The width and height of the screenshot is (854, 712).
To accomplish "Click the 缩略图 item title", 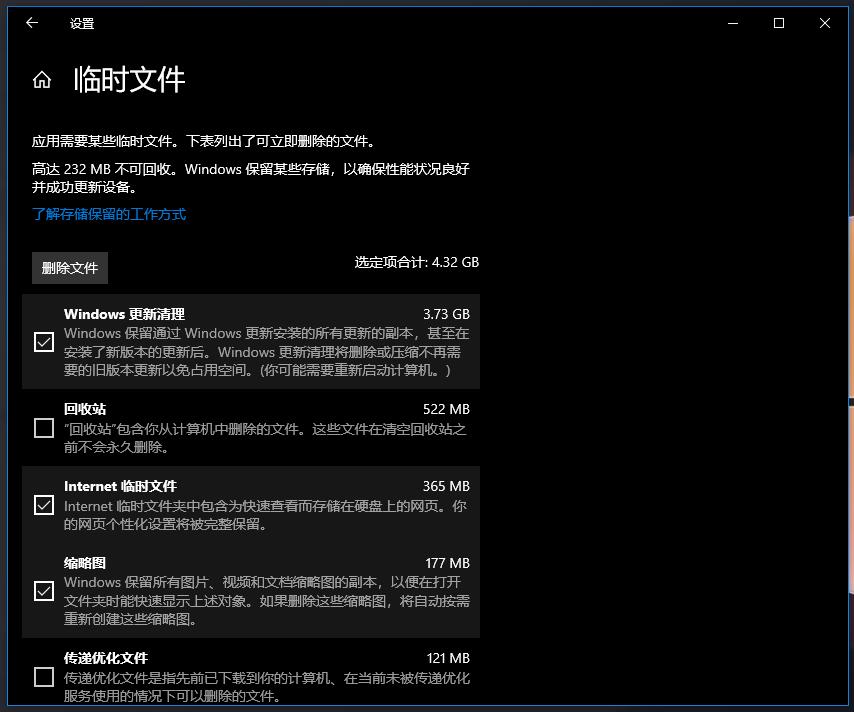I will (85, 563).
